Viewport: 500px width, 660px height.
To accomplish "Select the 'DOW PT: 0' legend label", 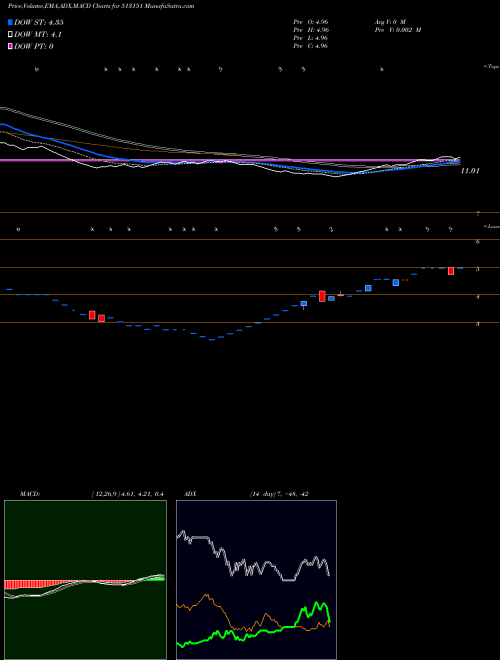I will 34,46.
